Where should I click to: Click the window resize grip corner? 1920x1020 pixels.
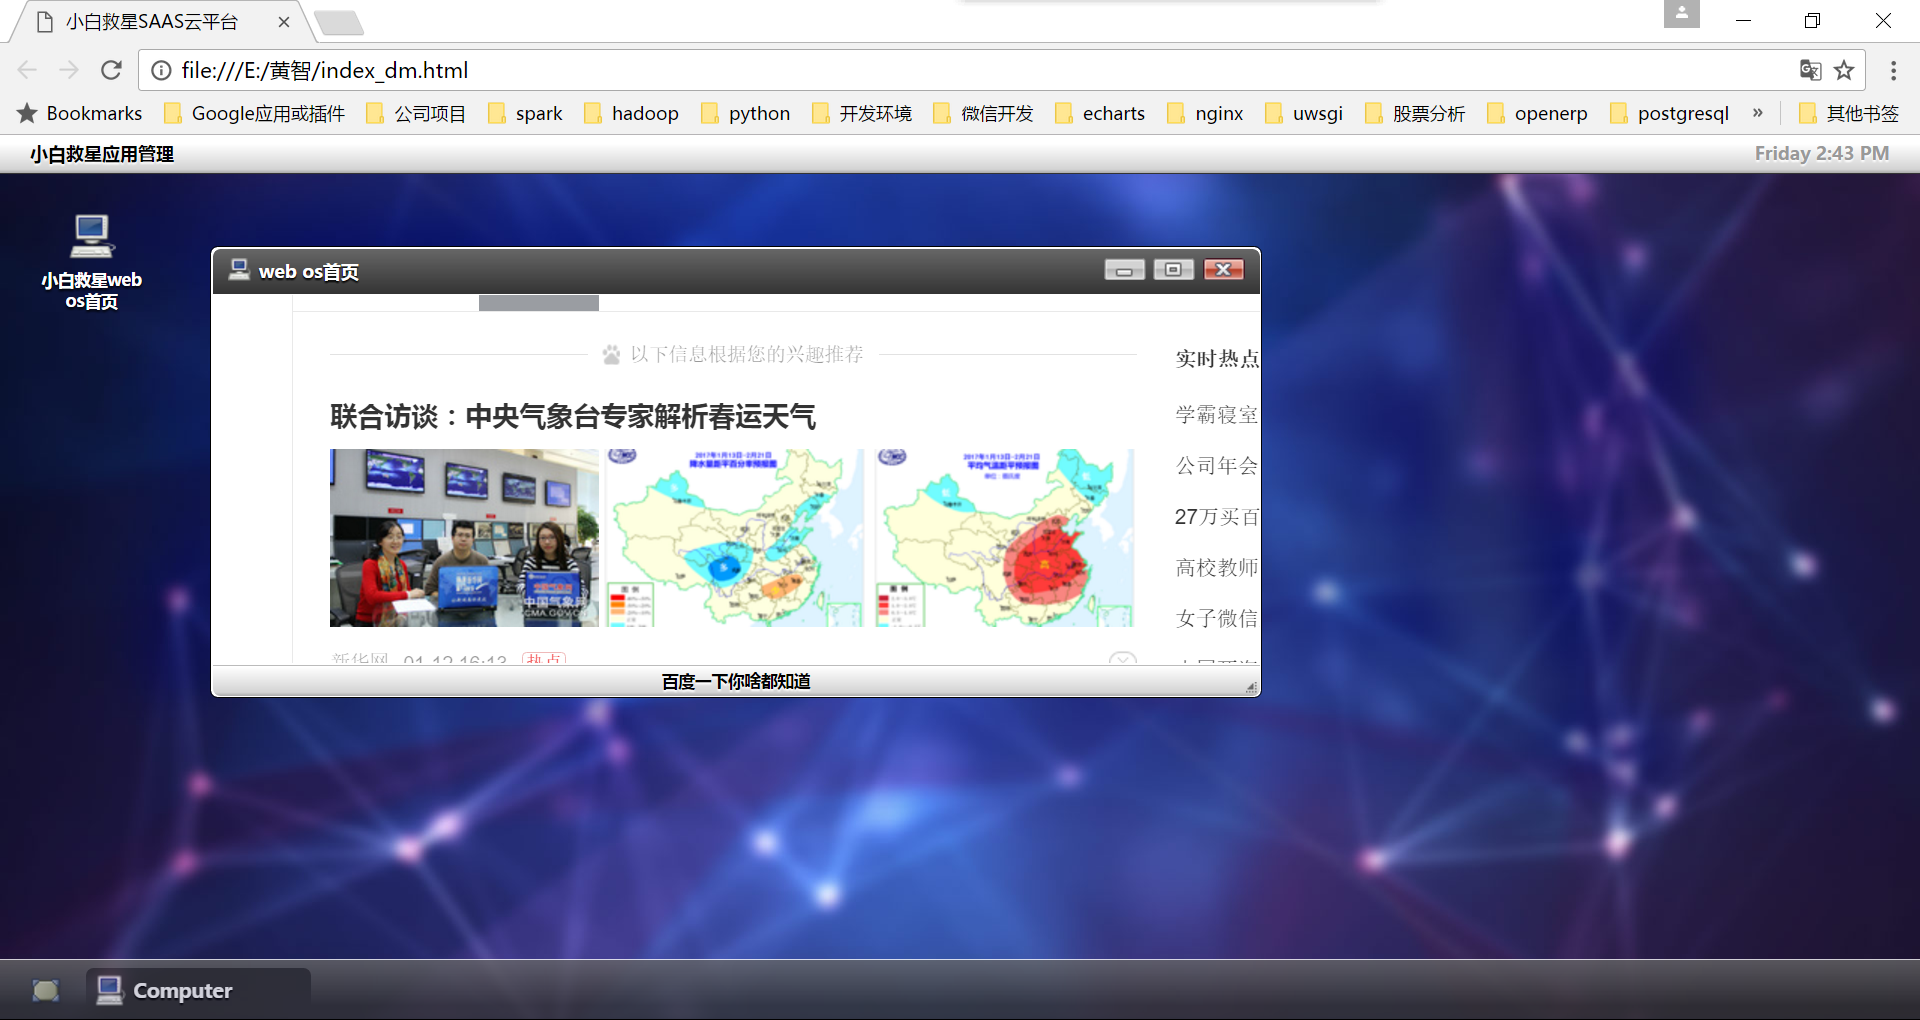[1251, 687]
